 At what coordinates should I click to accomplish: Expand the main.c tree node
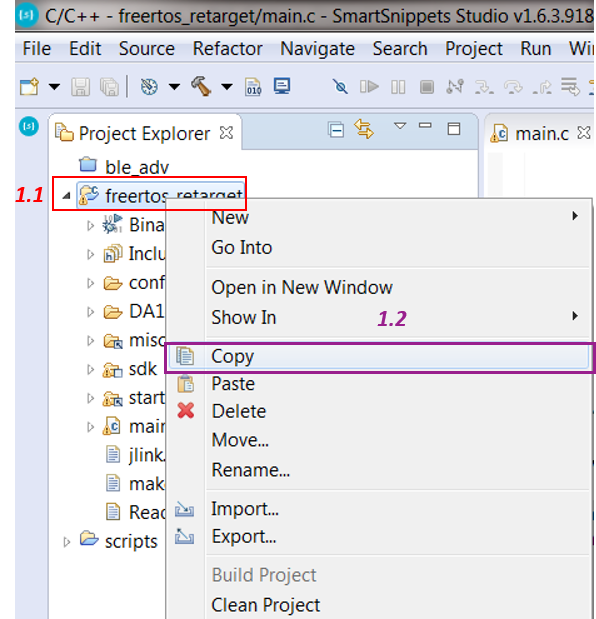click(90, 427)
